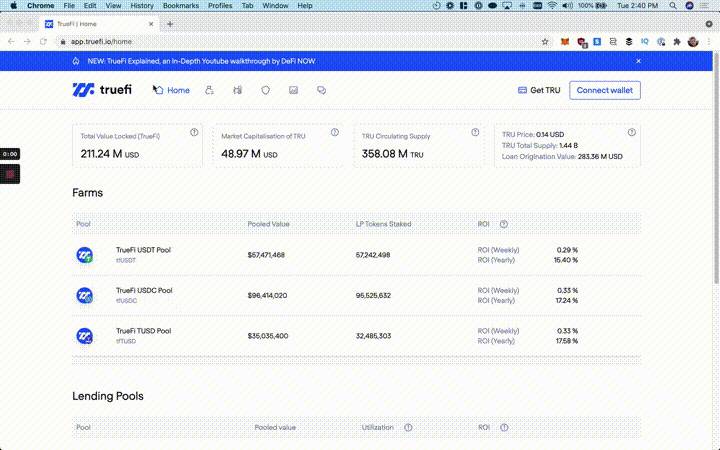Show info for Total Value Locked
720x450 pixels.
[x=194, y=132]
